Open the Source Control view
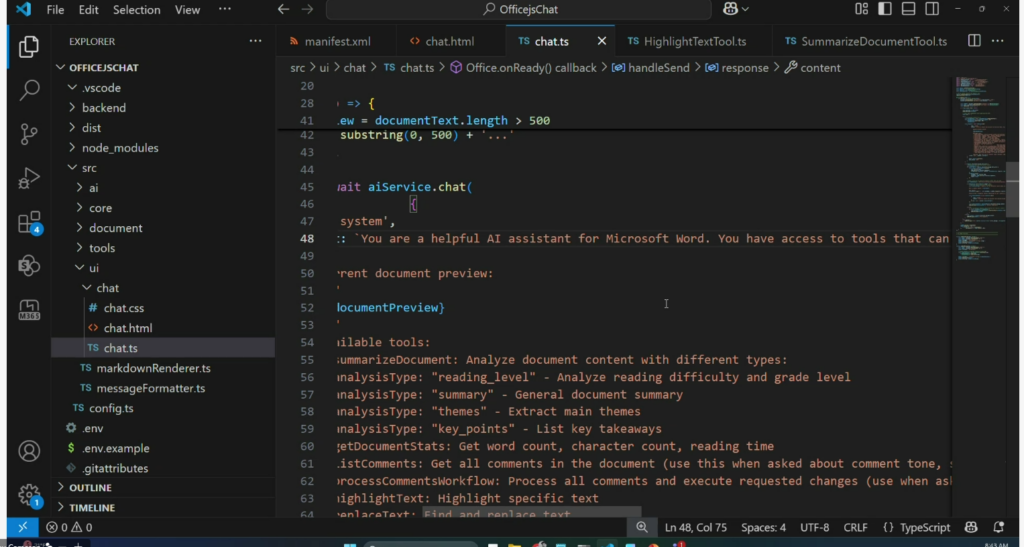The image size is (1024, 547). pos(29,133)
